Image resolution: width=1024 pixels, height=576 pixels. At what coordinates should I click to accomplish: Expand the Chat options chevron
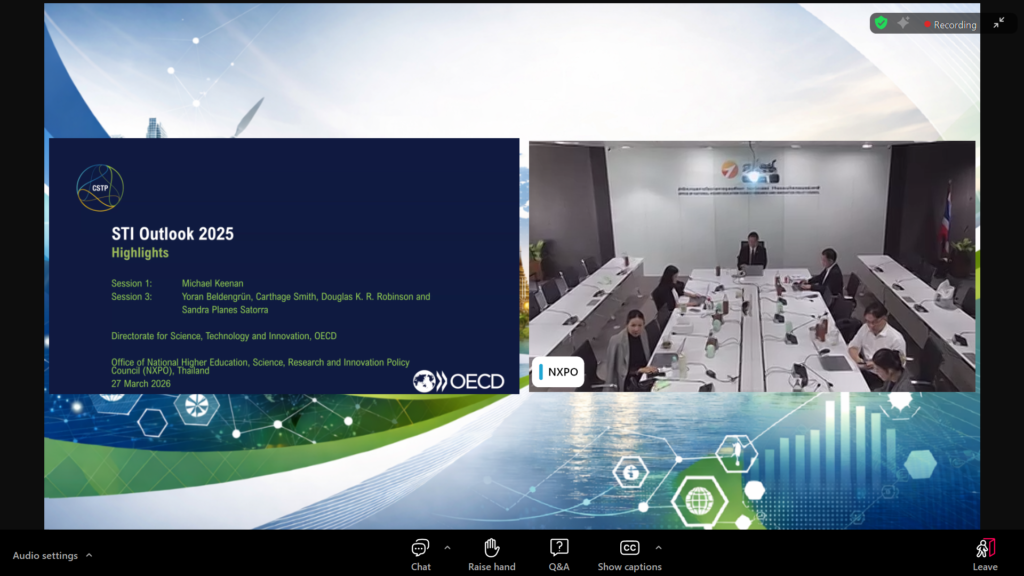point(447,547)
